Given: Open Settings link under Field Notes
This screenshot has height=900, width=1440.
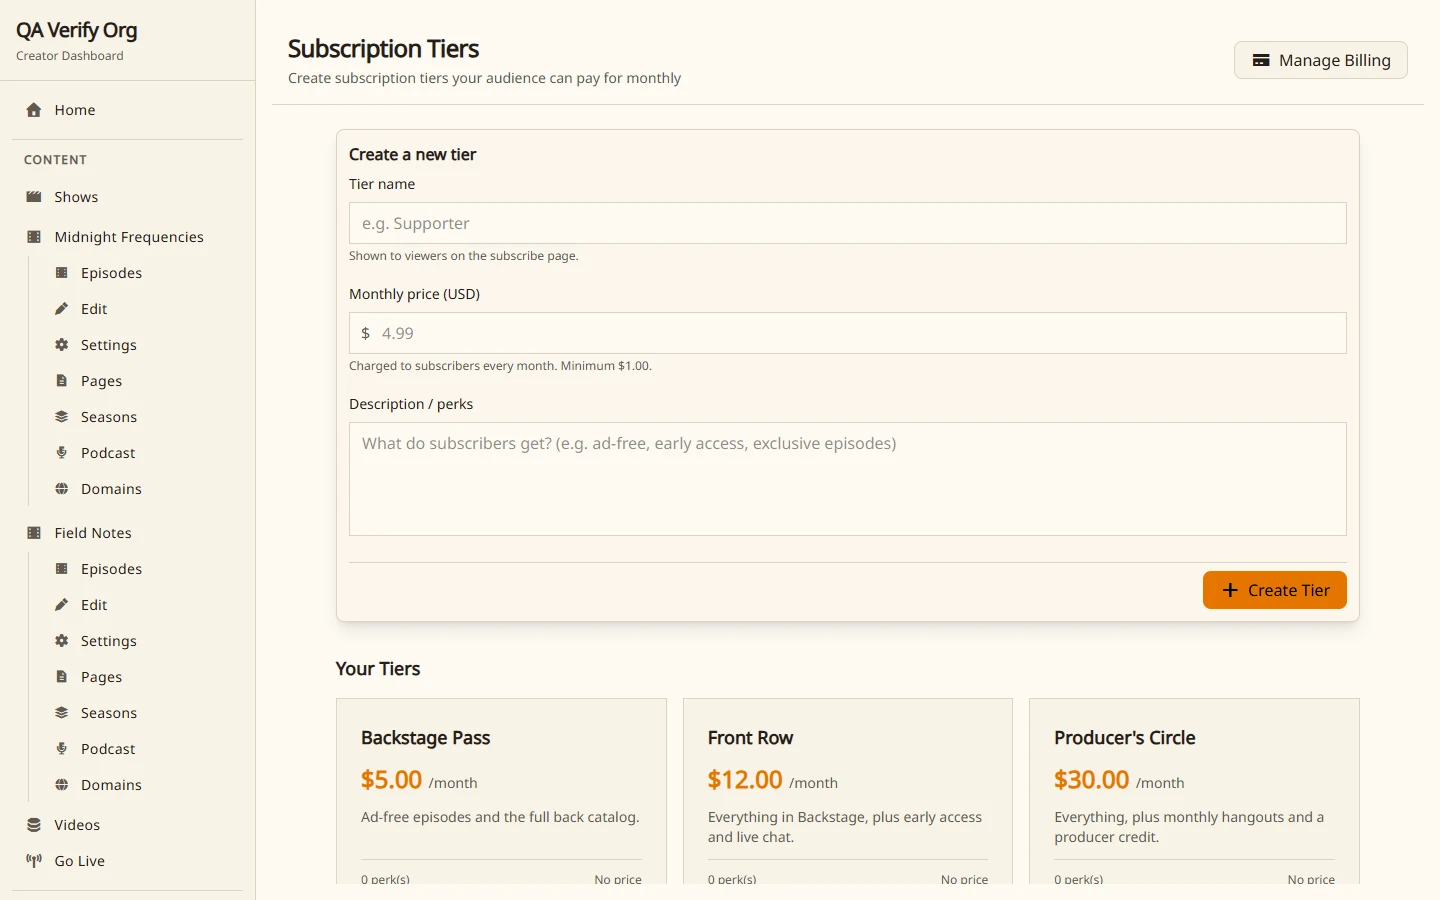Looking at the screenshot, I should (x=141, y=641).
